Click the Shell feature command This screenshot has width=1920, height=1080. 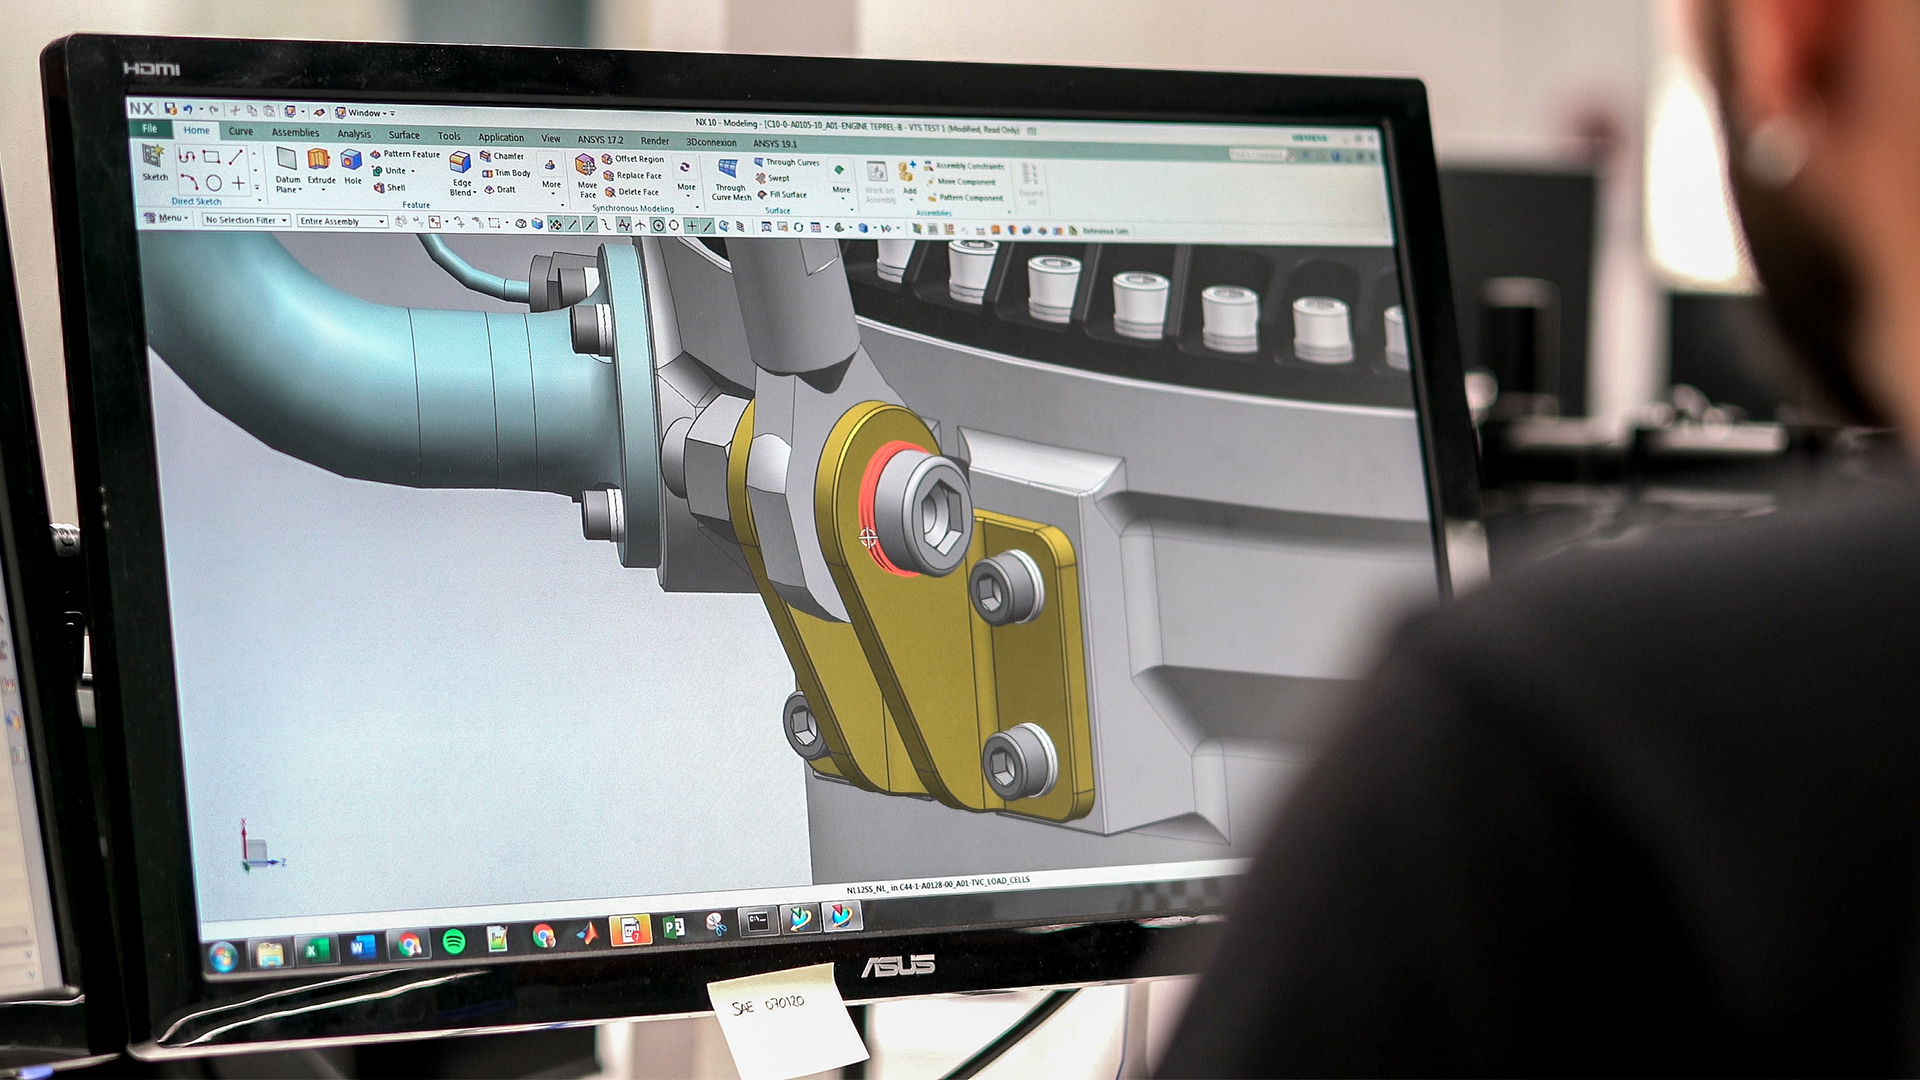(x=390, y=187)
